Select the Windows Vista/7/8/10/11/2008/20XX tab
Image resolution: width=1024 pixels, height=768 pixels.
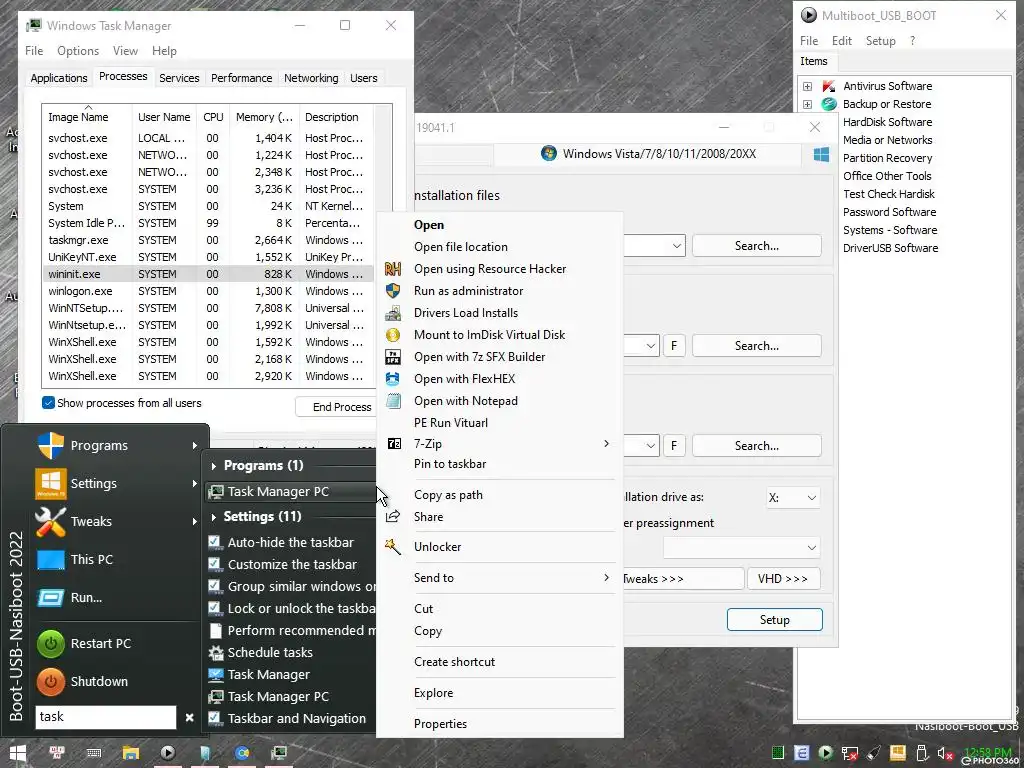(x=648, y=154)
